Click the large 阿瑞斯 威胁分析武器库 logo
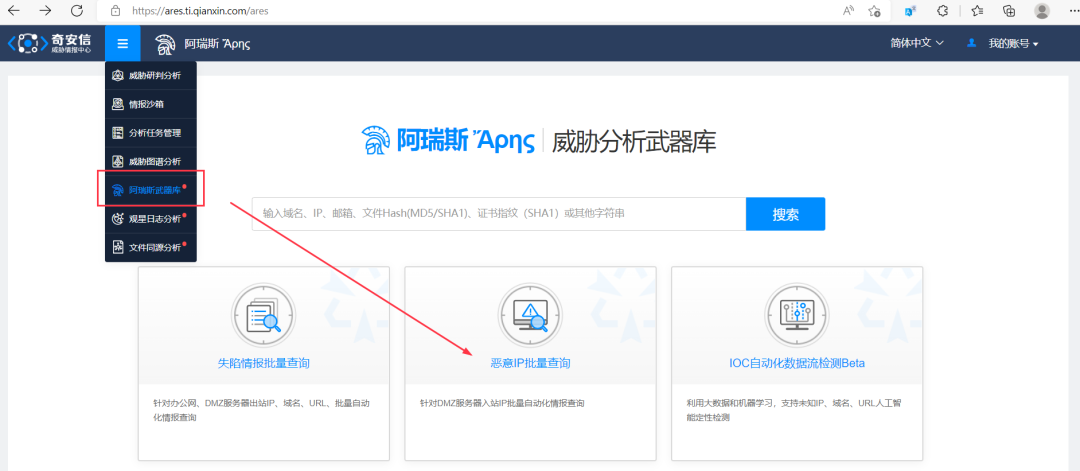1080x471 pixels. 539,140
